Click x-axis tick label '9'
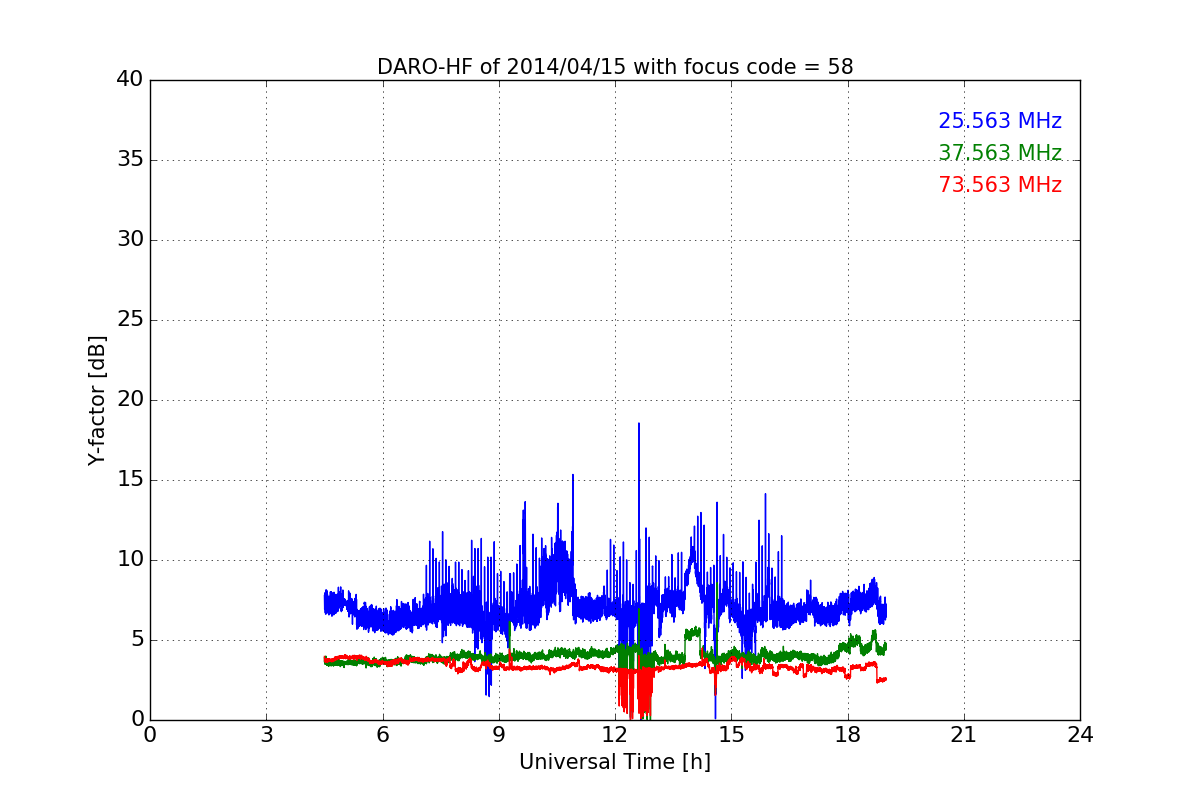This screenshot has width=1200, height=800. click(x=499, y=735)
